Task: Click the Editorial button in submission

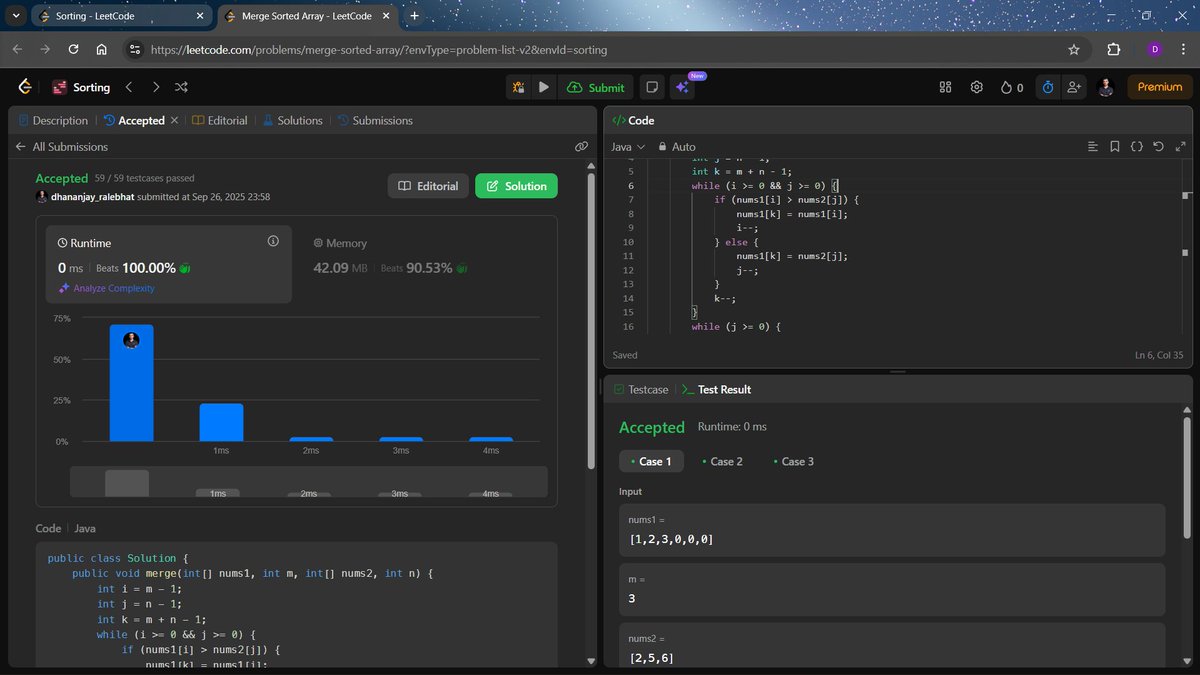Action: 428,186
